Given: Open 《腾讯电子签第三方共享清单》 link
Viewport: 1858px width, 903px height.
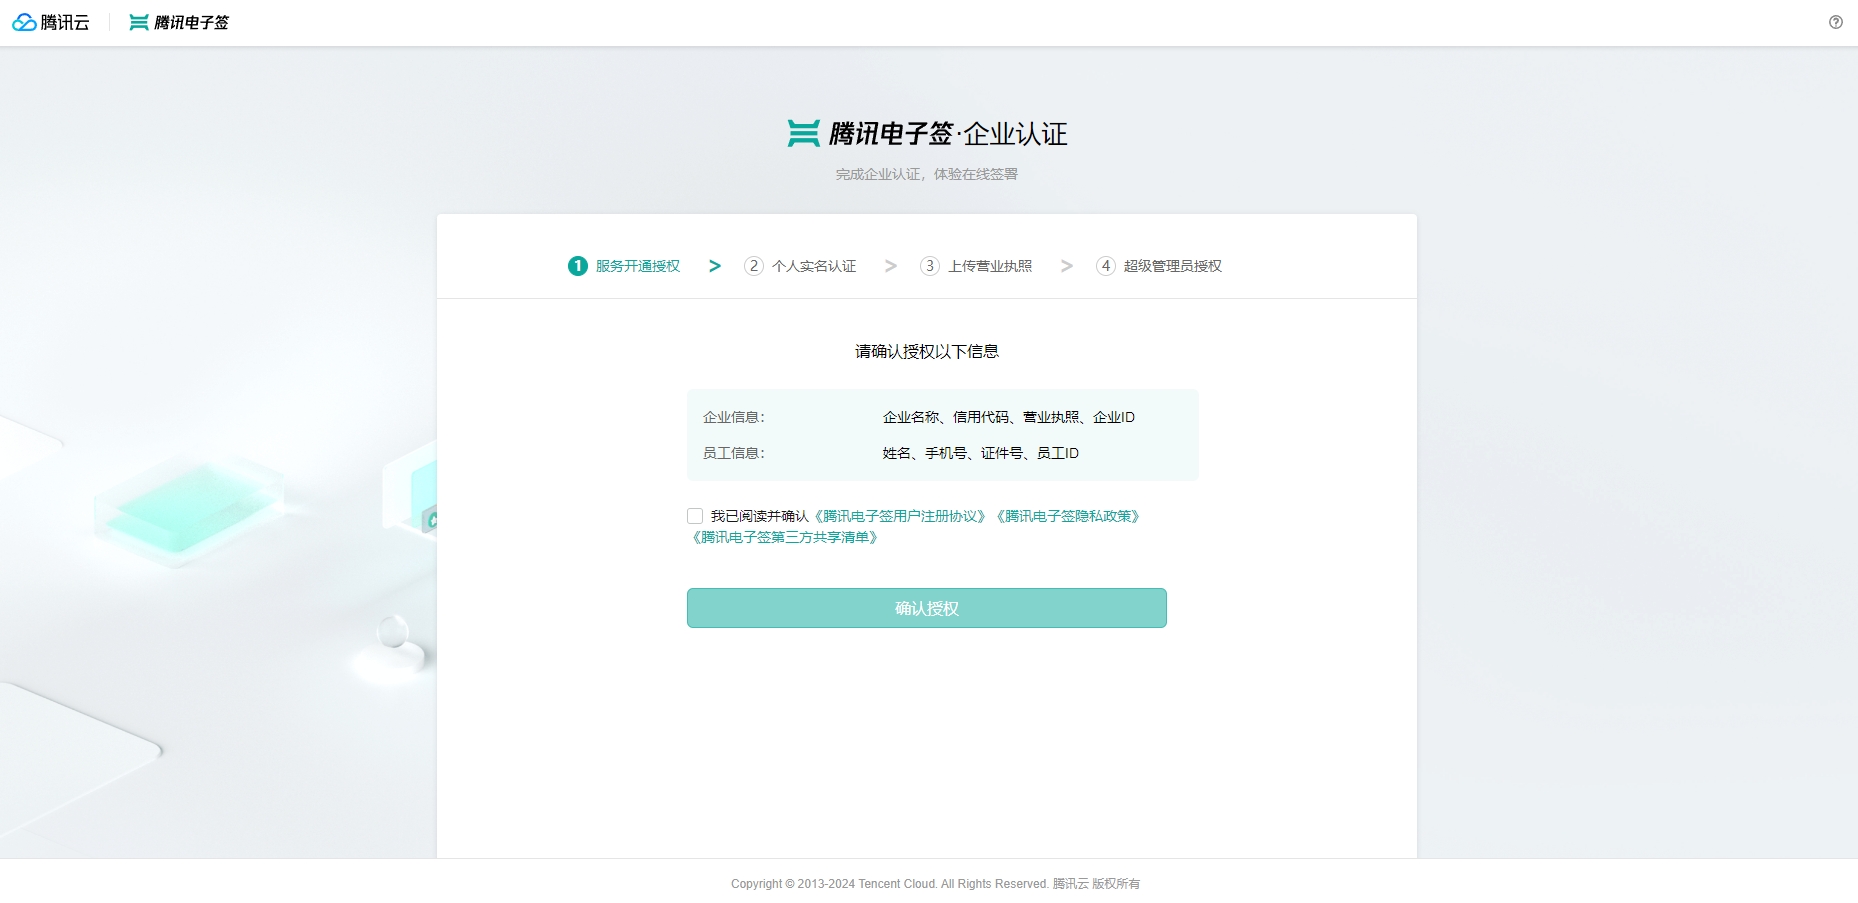Looking at the screenshot, I should (785, 537).
